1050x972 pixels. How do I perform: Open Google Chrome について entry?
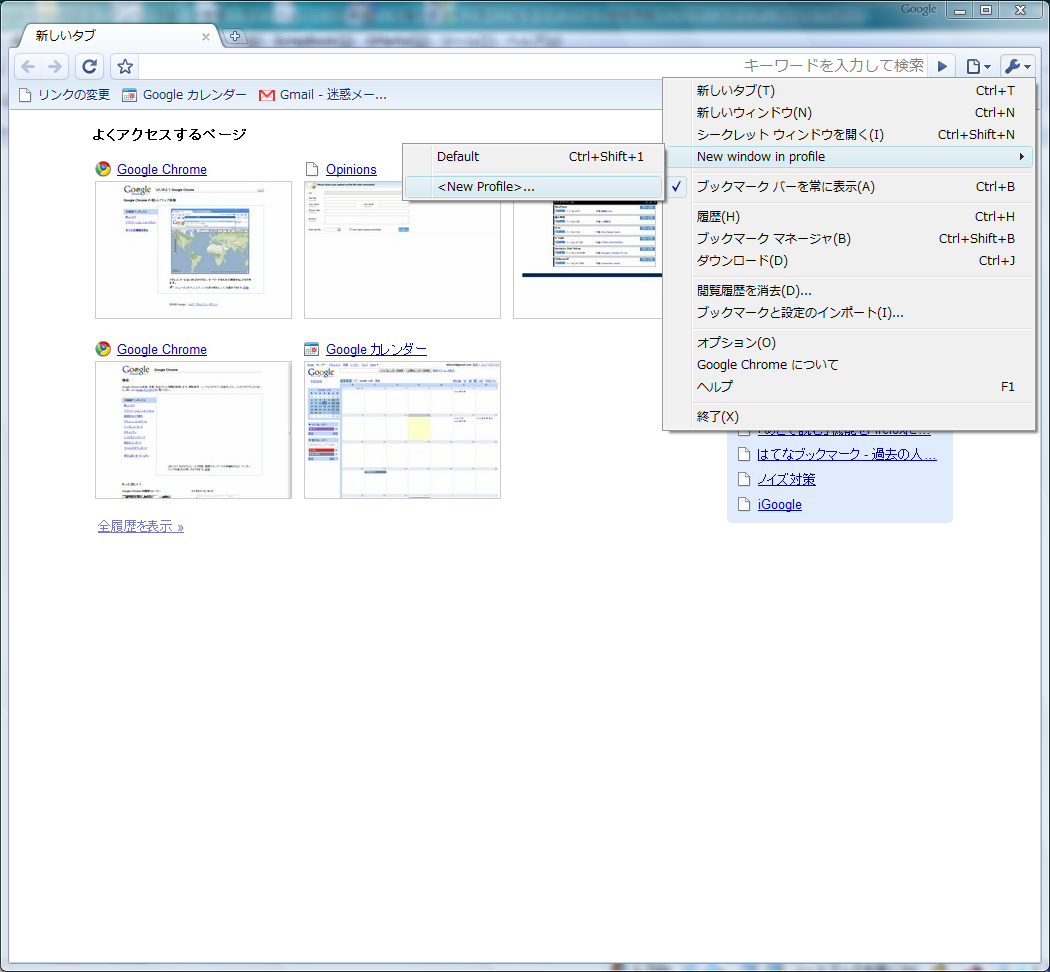849,365
